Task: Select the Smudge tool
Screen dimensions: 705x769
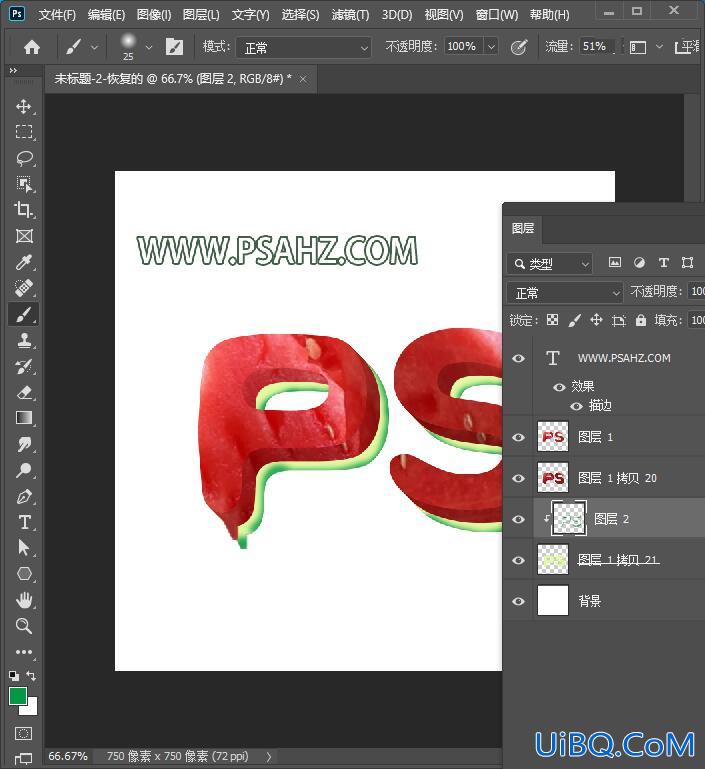Action: click(24, 444)
